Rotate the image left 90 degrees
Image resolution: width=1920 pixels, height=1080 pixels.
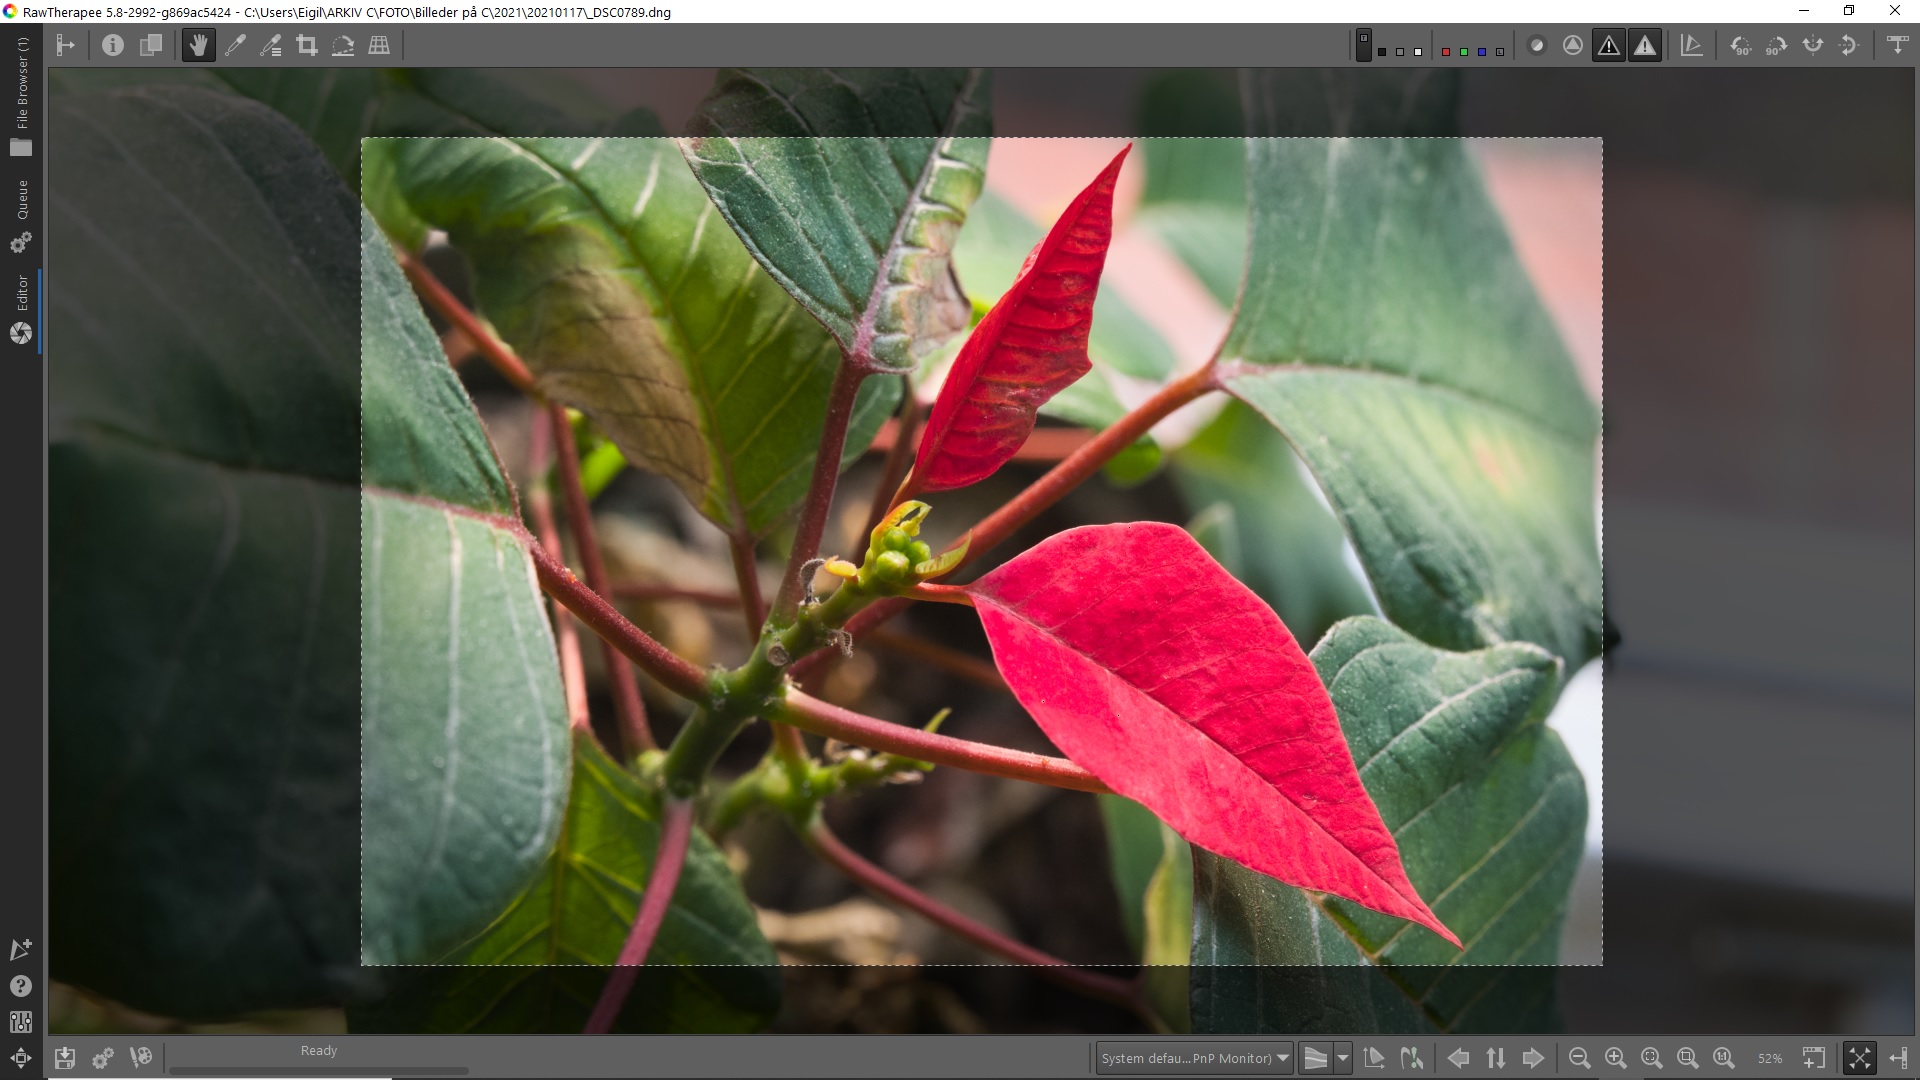1740,45
